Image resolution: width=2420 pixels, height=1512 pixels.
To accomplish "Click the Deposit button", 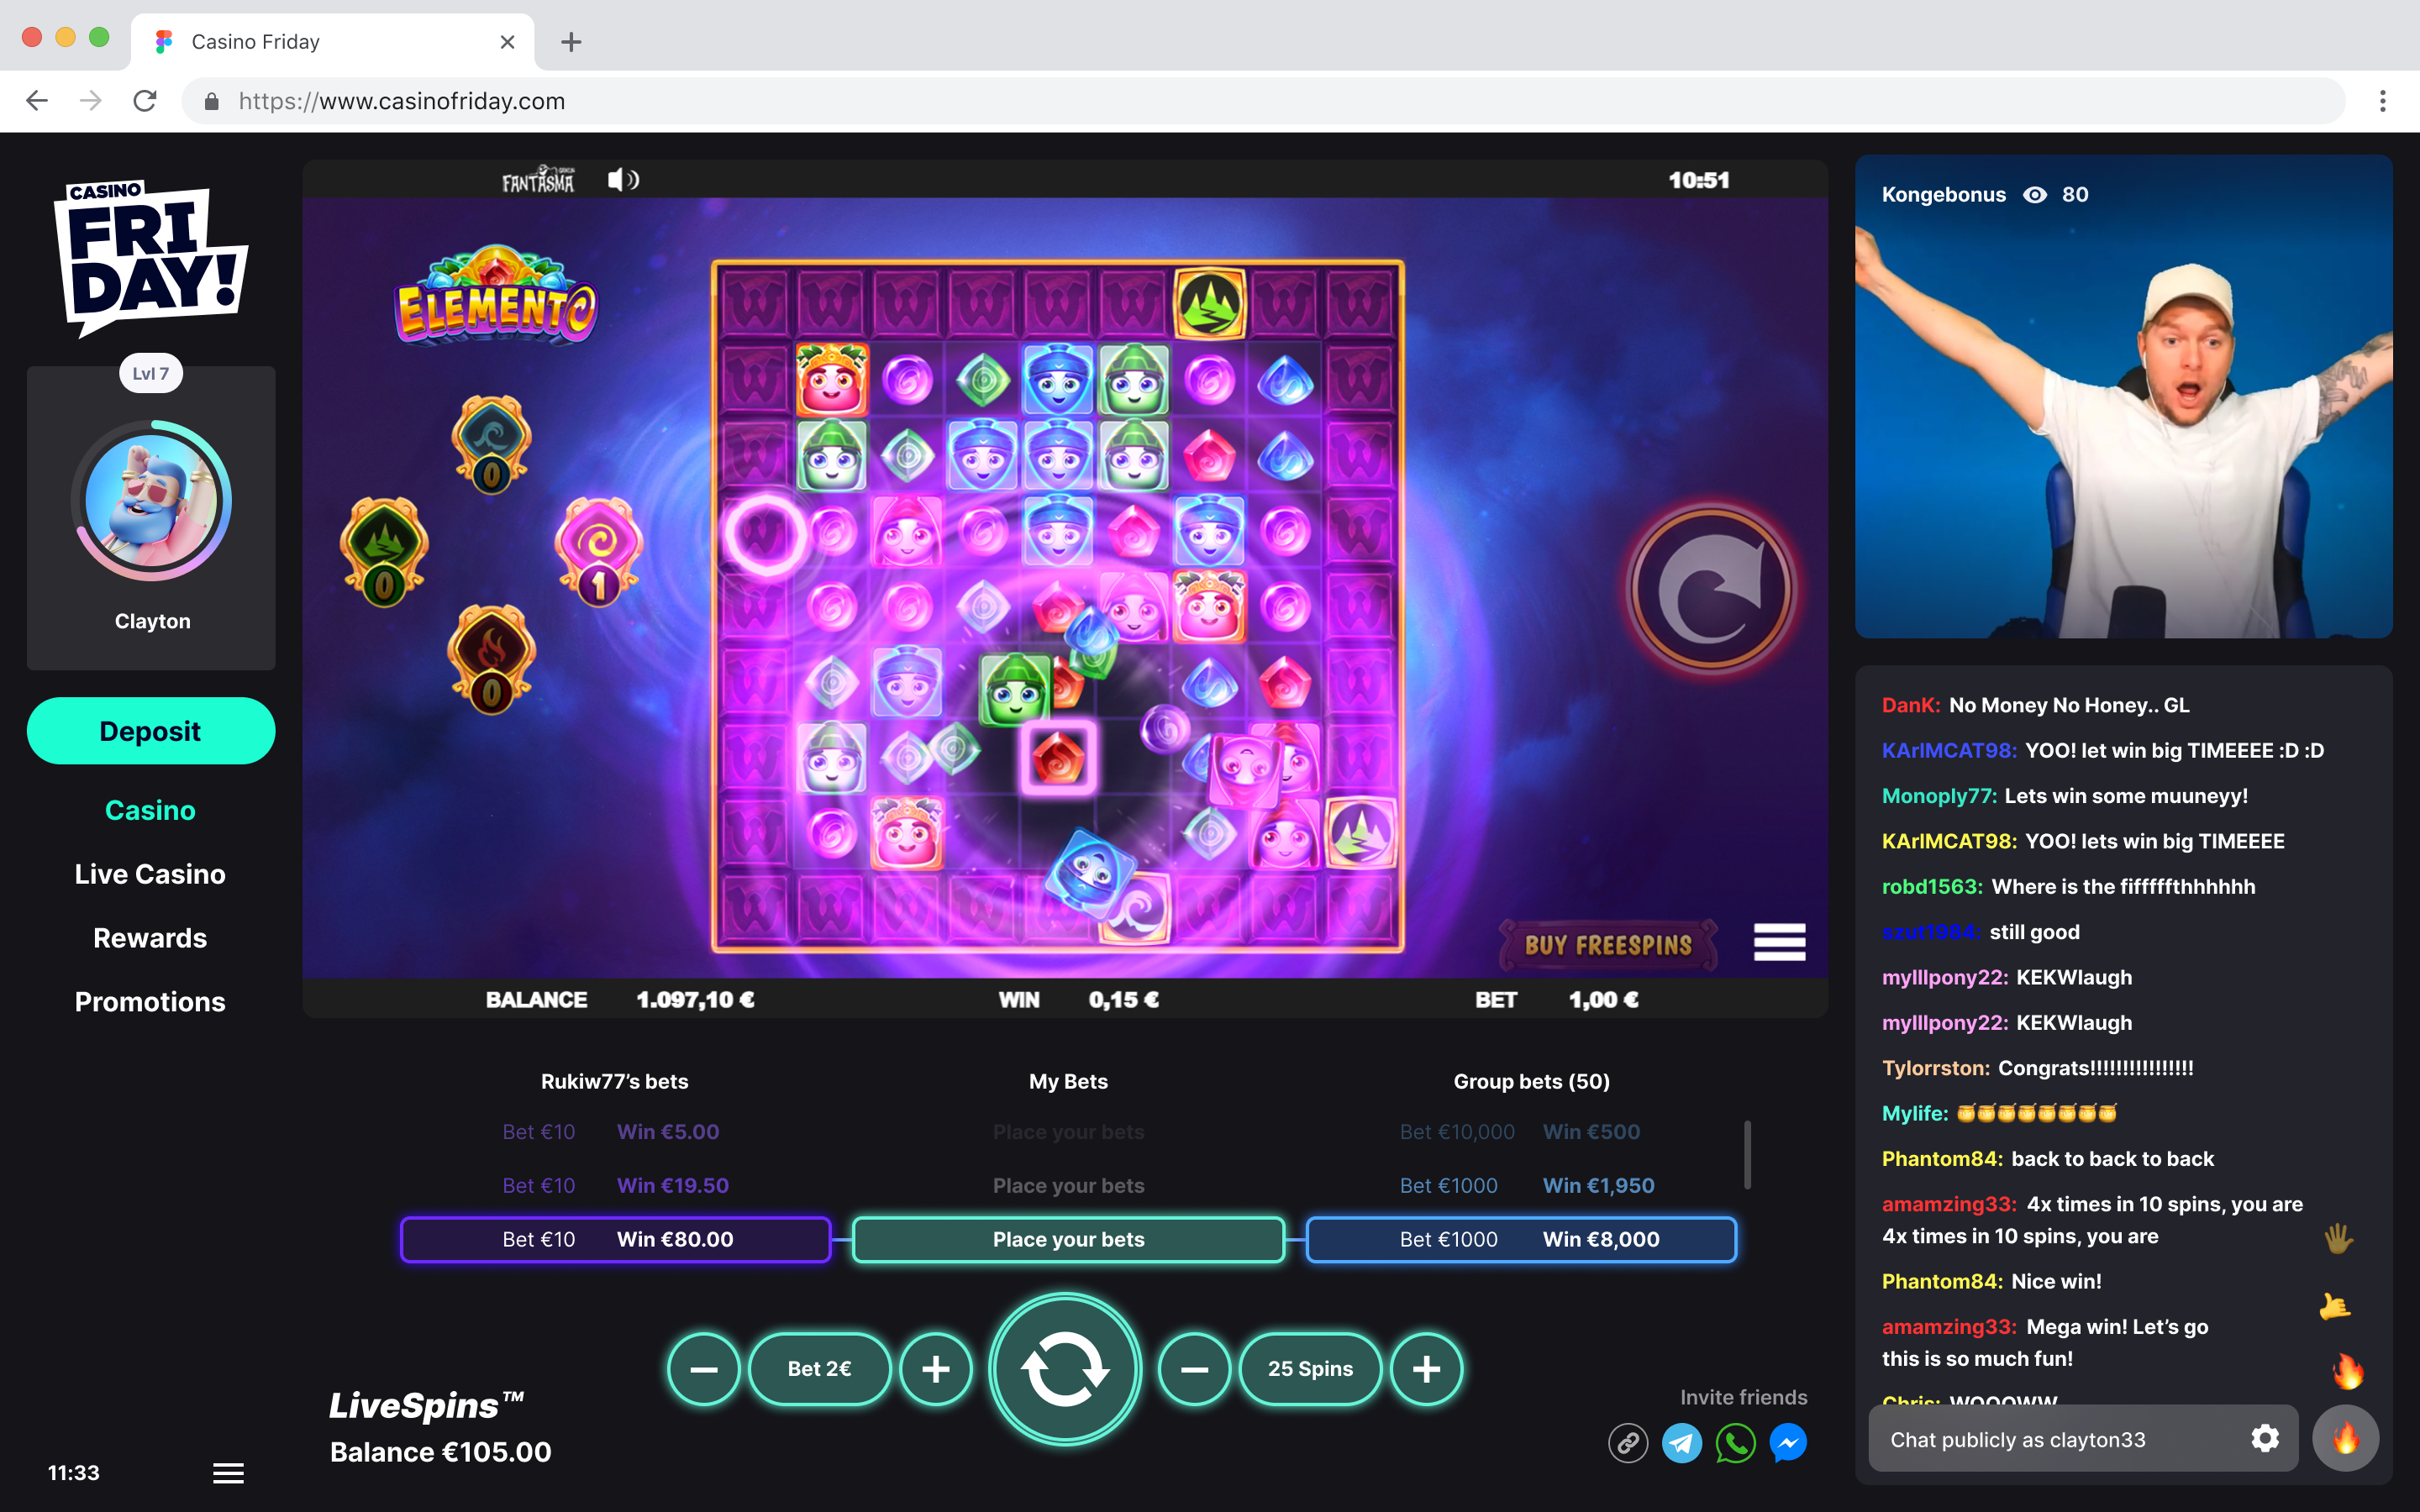I will click(150, 731).
